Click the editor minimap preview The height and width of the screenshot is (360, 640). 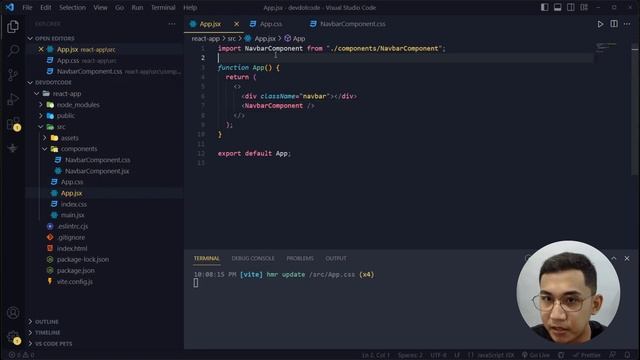tap(606, 47)
